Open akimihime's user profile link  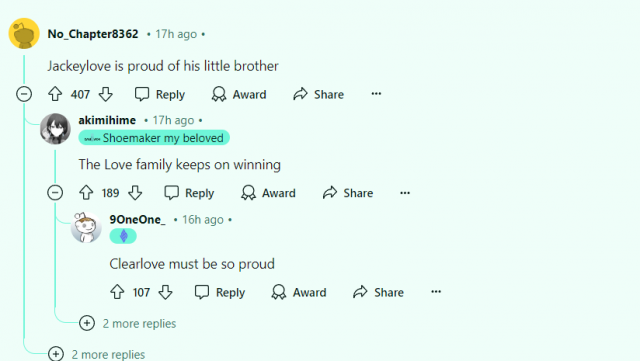[x=107, y=120]
